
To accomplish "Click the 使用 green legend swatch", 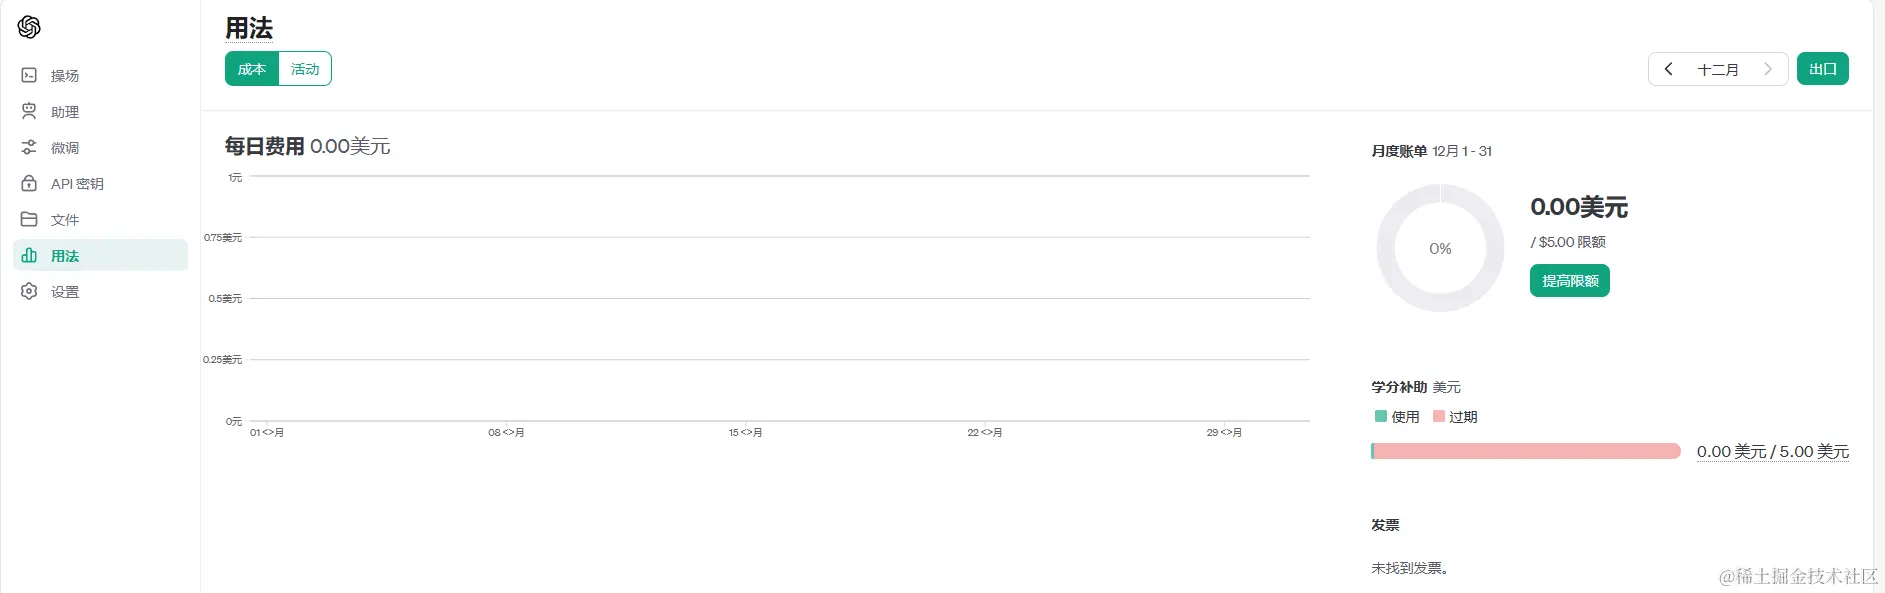I will tap(1381, 416).
